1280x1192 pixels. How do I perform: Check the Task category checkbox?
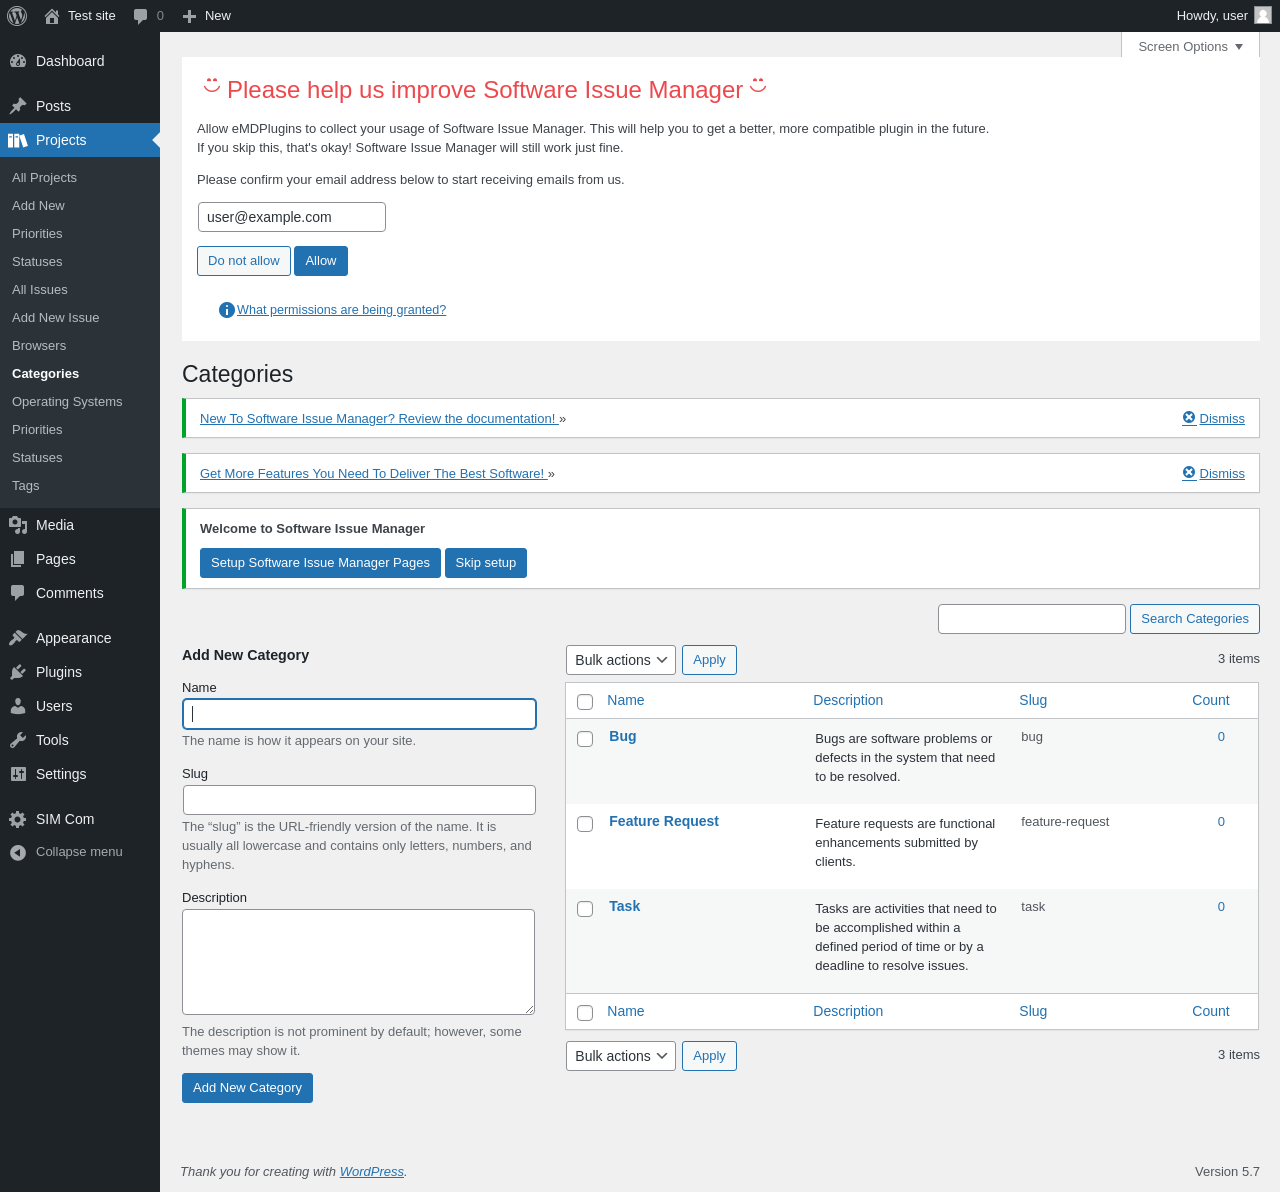pos(585,909)
